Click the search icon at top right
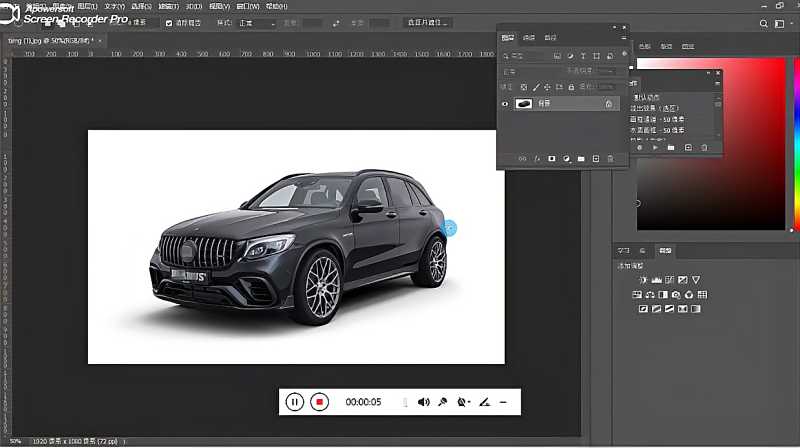Screen dimensions: 800x448 pyautogui.click(x=763, y=23)
